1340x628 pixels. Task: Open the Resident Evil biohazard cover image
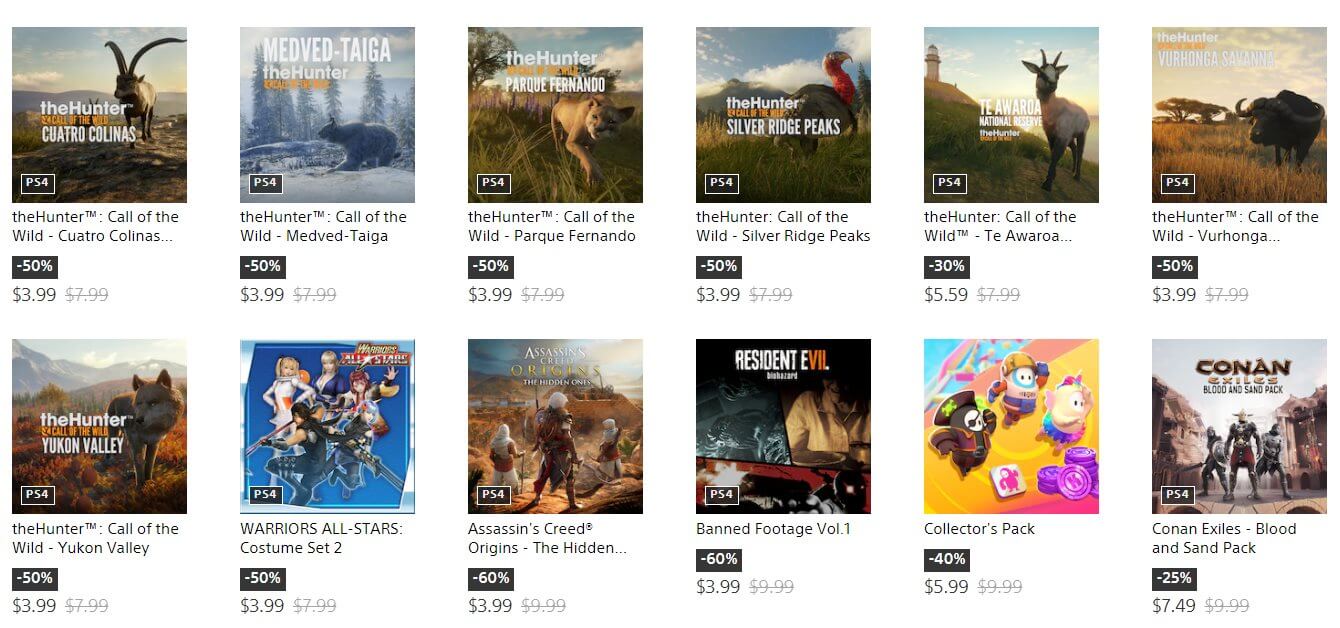(x=783, y=426)
